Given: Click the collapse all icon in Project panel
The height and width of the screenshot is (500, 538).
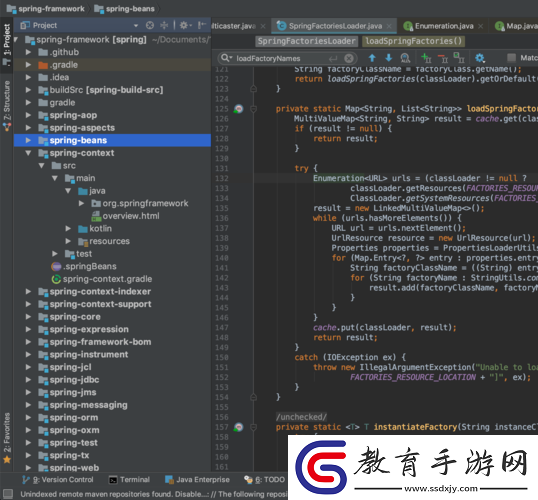Looking at the screenshot, I should click(x=164, y=25).
